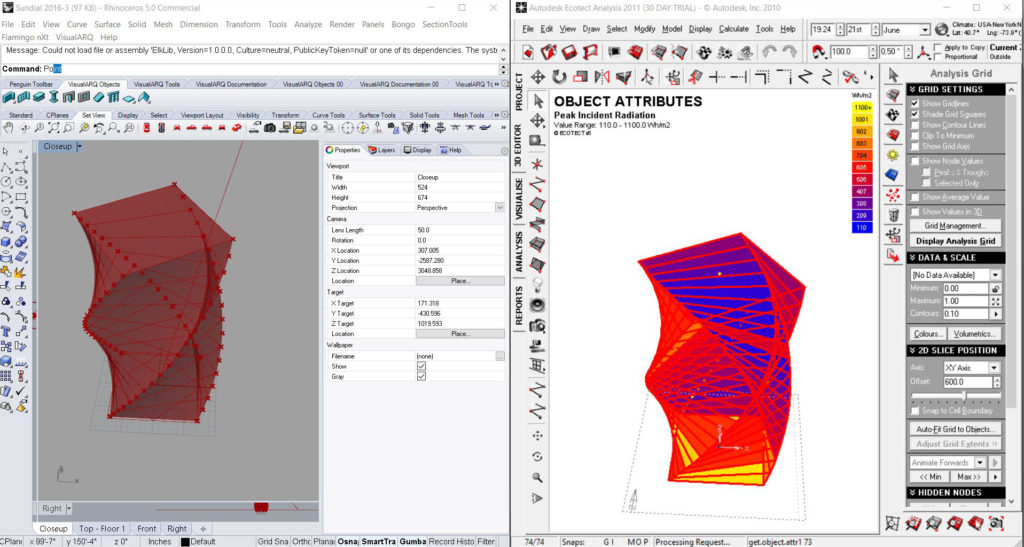Click the camera icon in Ecotect left toolbar
This screenshot has height=547, width=1024.
pyautogui.click(x=537, y=326)
